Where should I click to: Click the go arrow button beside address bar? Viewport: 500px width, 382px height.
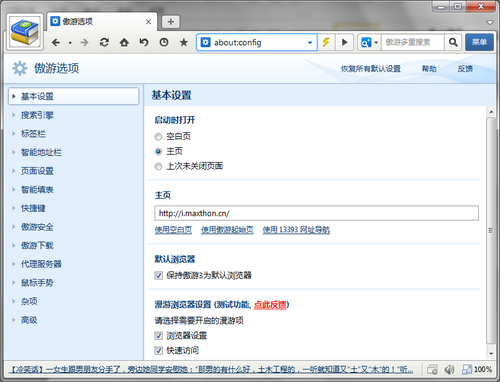[x=344, y=42]
